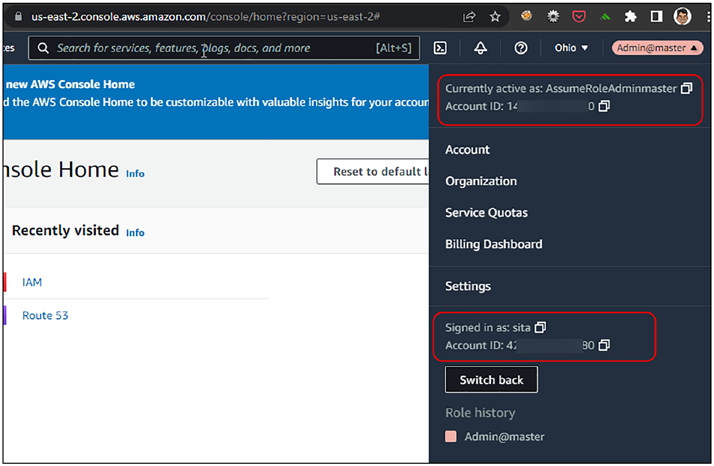Copy the signed-in user name sita
The width and height of the screenshot is (714, 466).
(x=541, y=327)
